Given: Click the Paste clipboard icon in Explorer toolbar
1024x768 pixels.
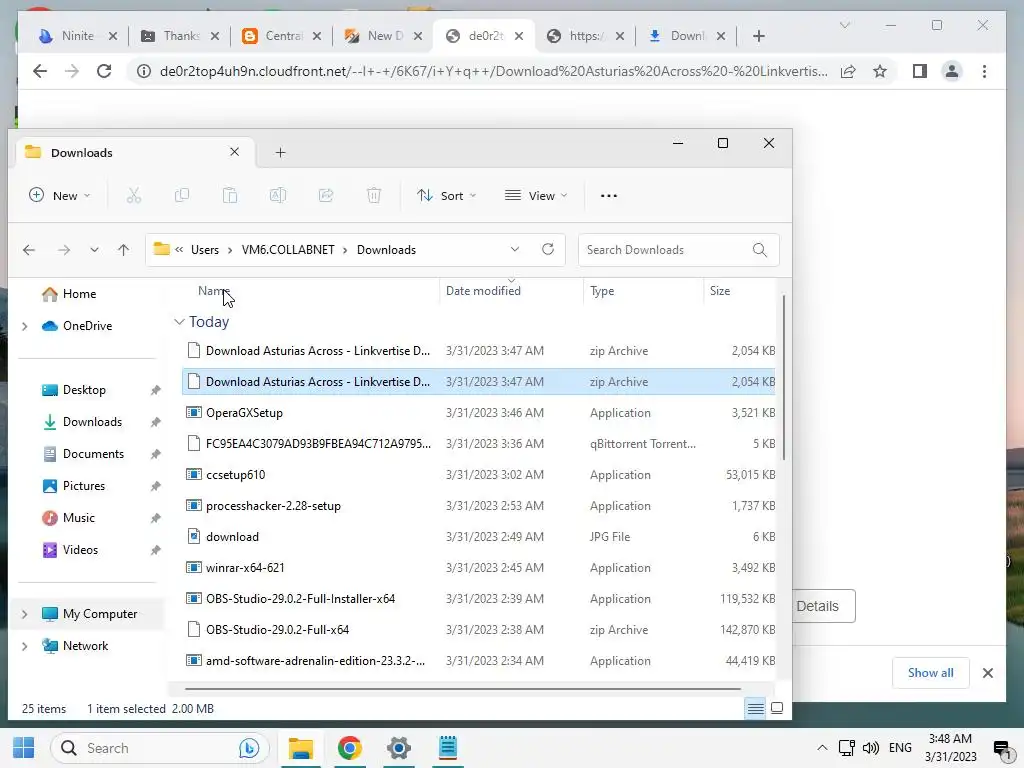Looking at the screenshot, I should coord(230,195).
